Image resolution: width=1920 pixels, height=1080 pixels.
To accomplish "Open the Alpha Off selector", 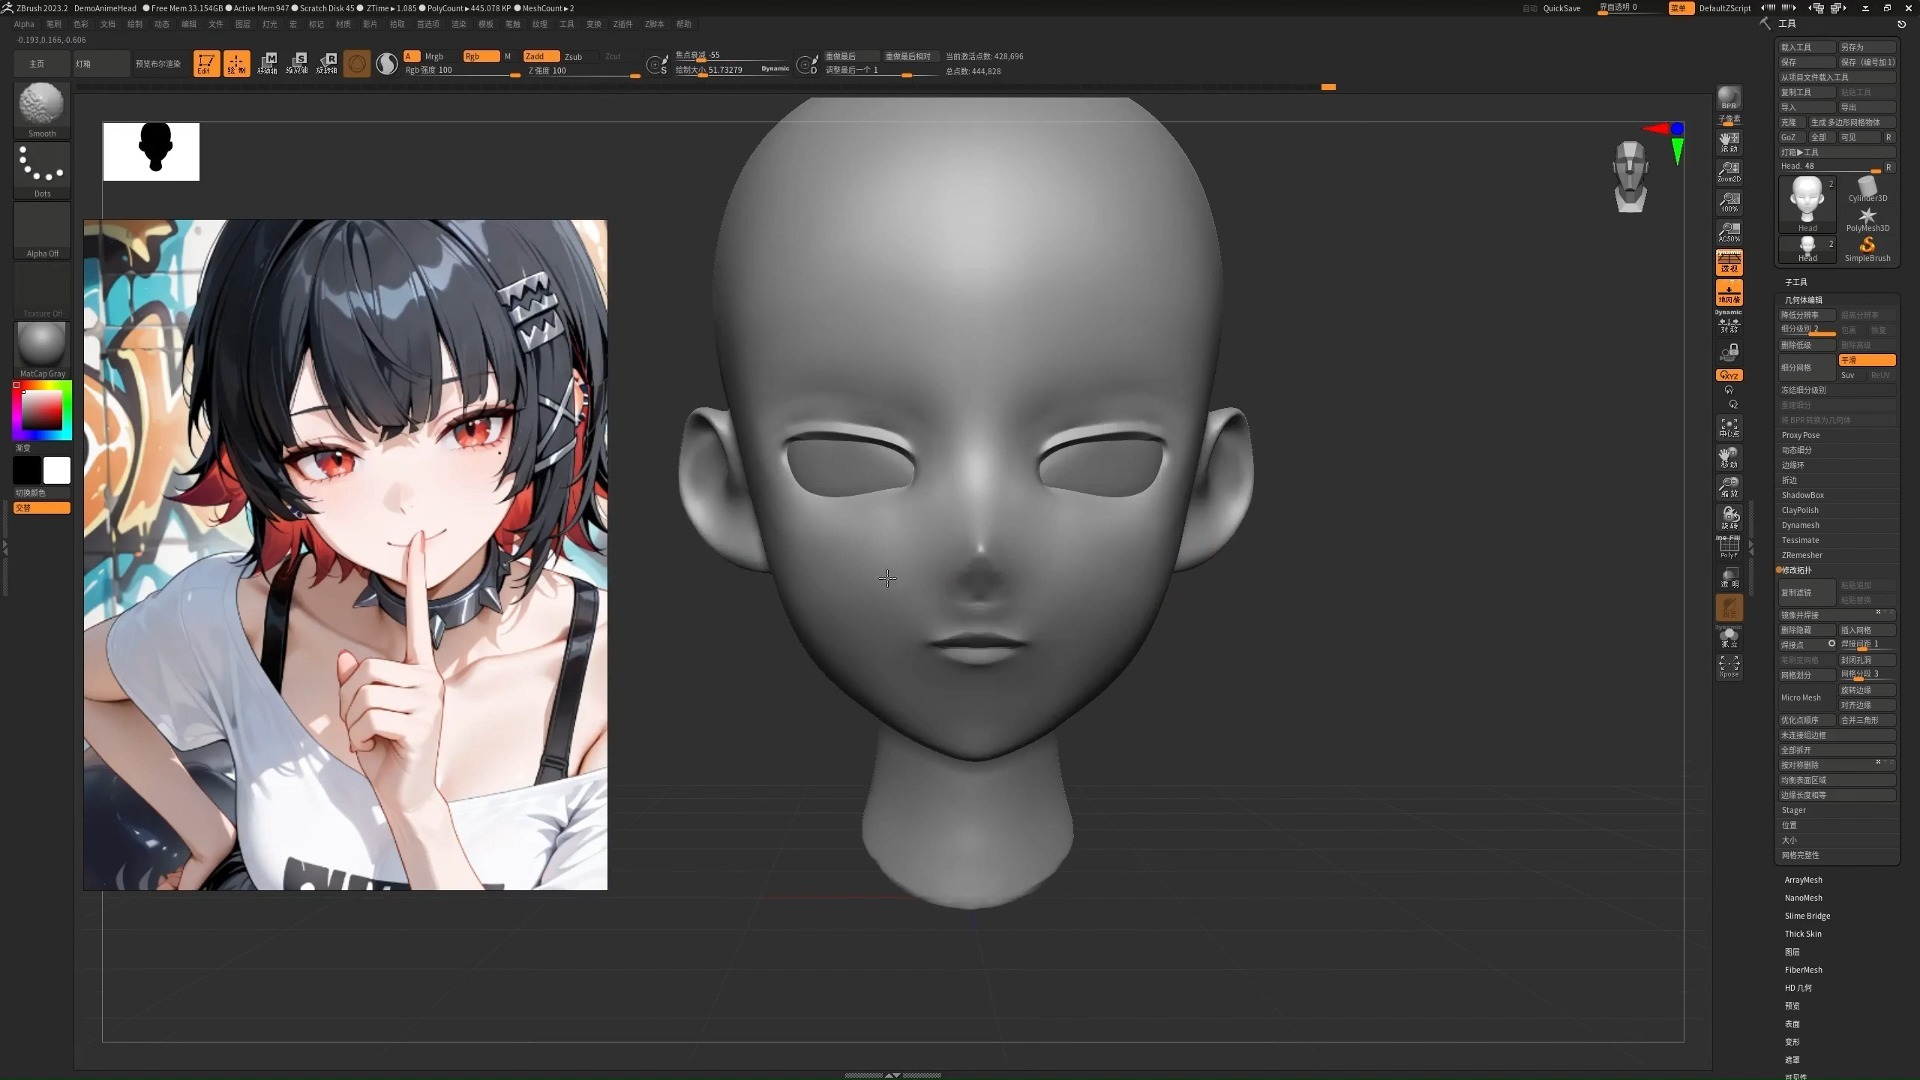I will [x=41, y=230].
